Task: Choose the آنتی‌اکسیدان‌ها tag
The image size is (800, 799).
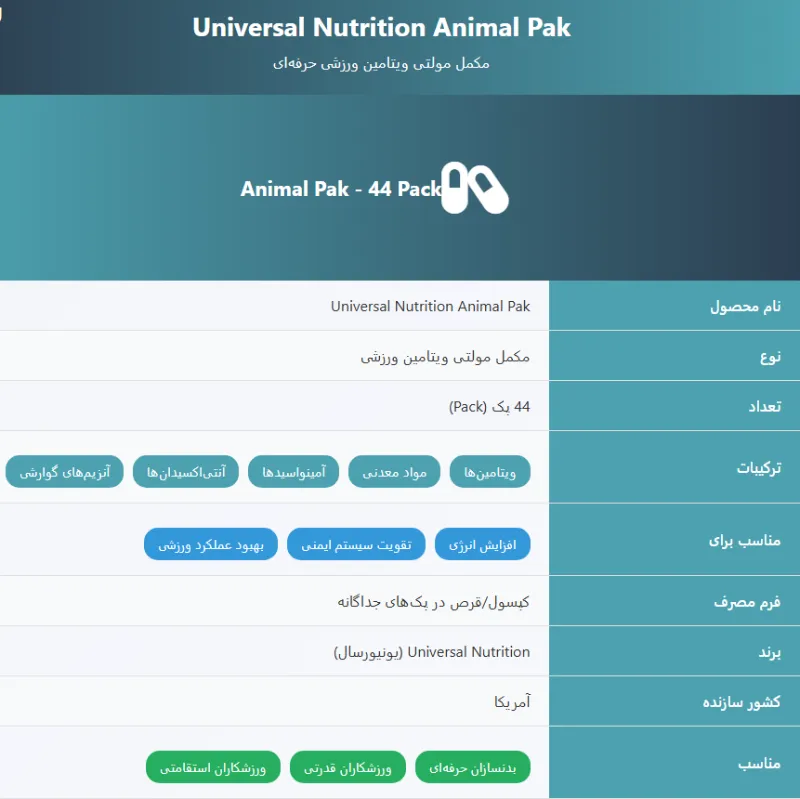Action: tap(186, 472)
